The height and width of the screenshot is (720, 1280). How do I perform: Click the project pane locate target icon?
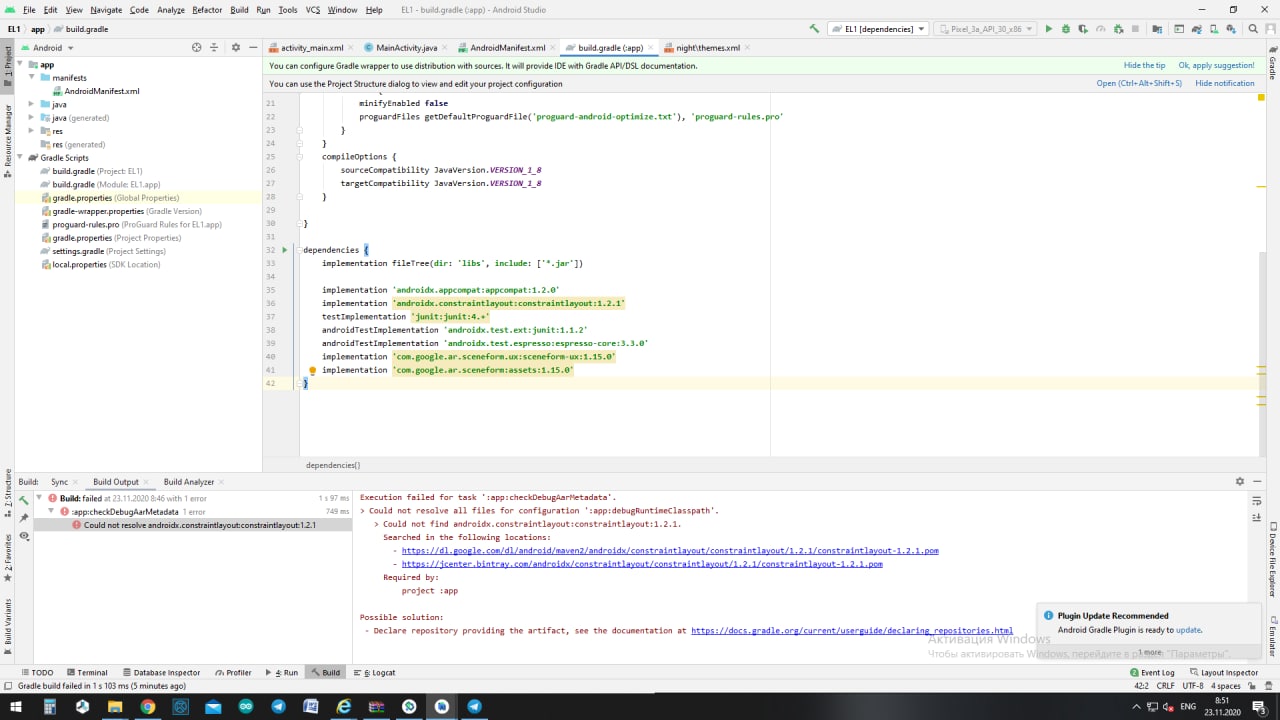pyautogui.click(x=197, y=47)
